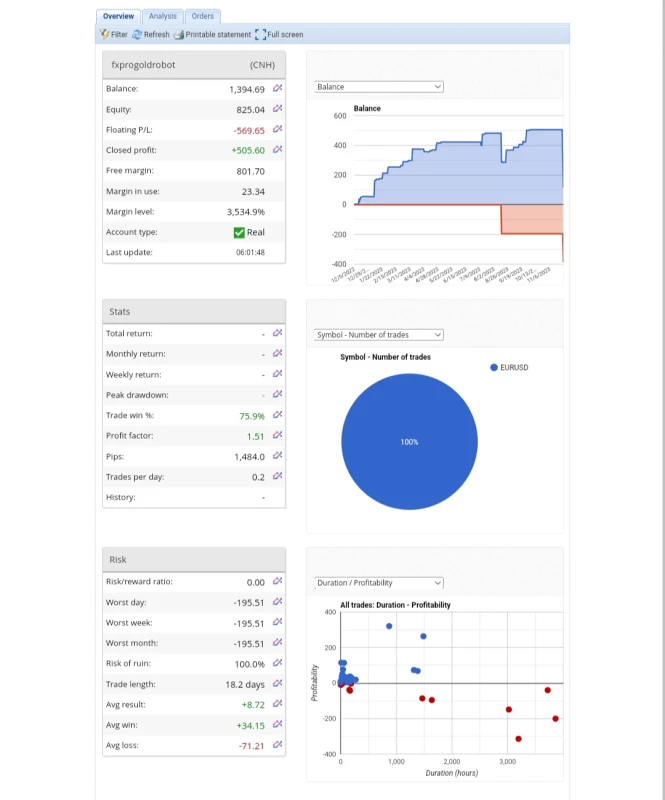Click the chart icon beside Trade win %
This screenshot has width=665, height=800.
pos(277,415)
